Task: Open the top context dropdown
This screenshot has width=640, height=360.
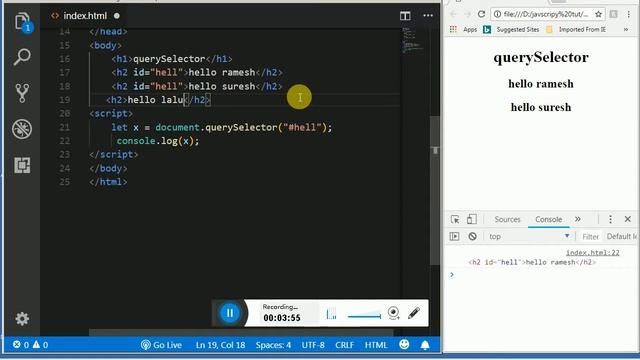Action: [529, 236]
